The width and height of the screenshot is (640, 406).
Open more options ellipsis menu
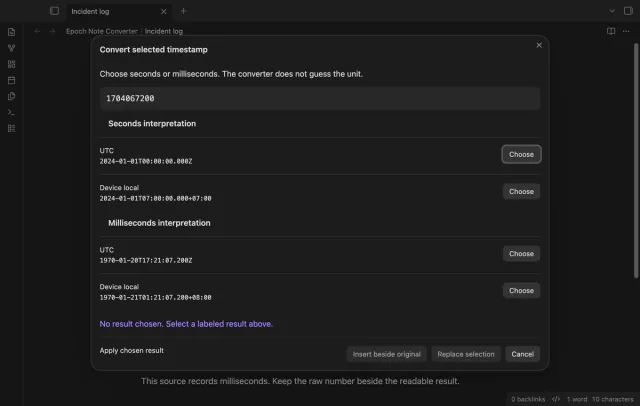(626, 31)
